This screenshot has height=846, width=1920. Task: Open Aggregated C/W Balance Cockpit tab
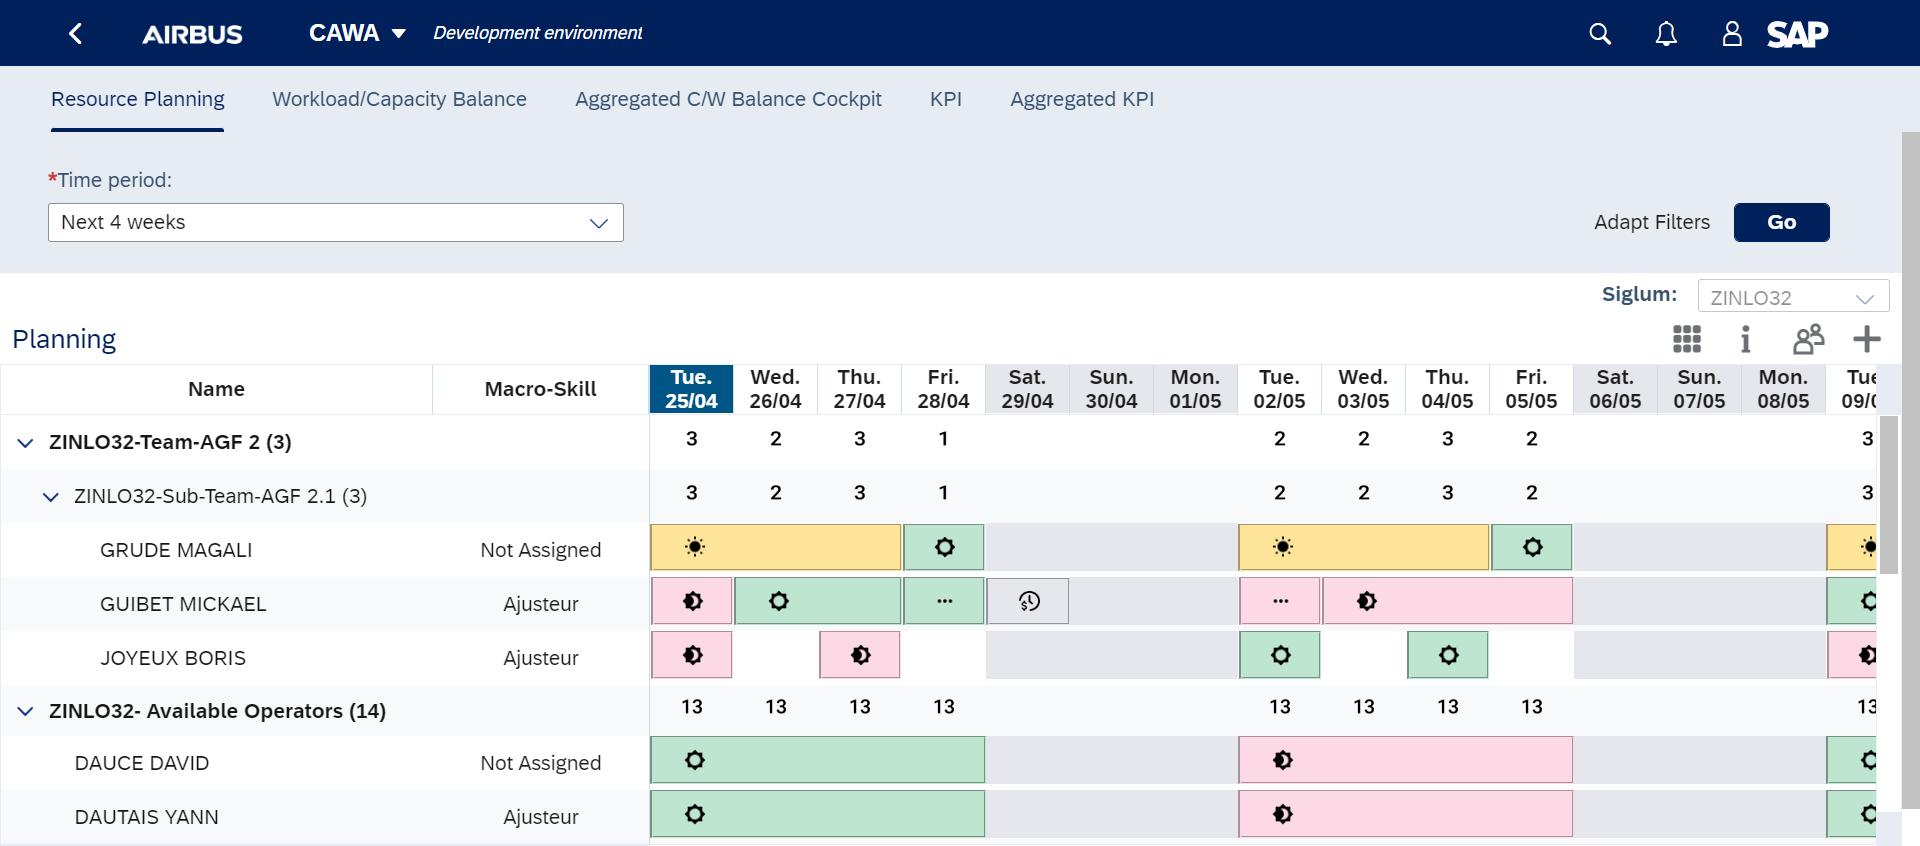coord(728,99)
